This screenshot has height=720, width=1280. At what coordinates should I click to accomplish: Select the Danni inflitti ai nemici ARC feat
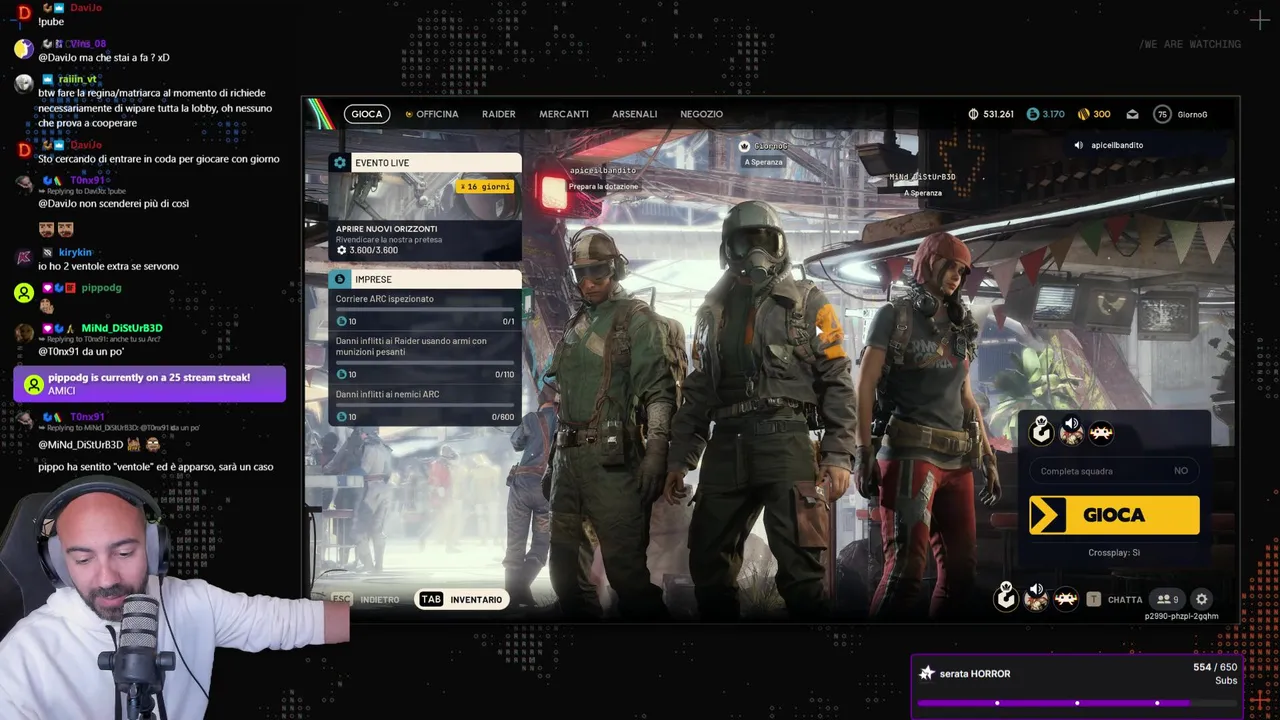(x=387, y=394)
